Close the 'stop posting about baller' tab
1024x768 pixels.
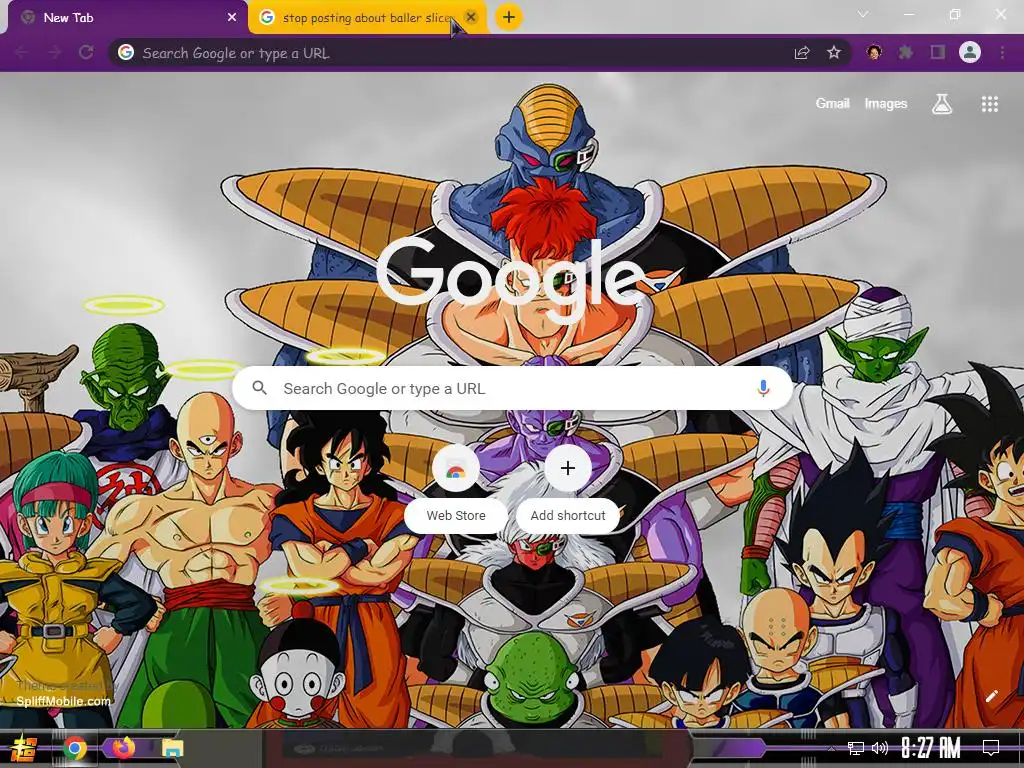(471, 18)
